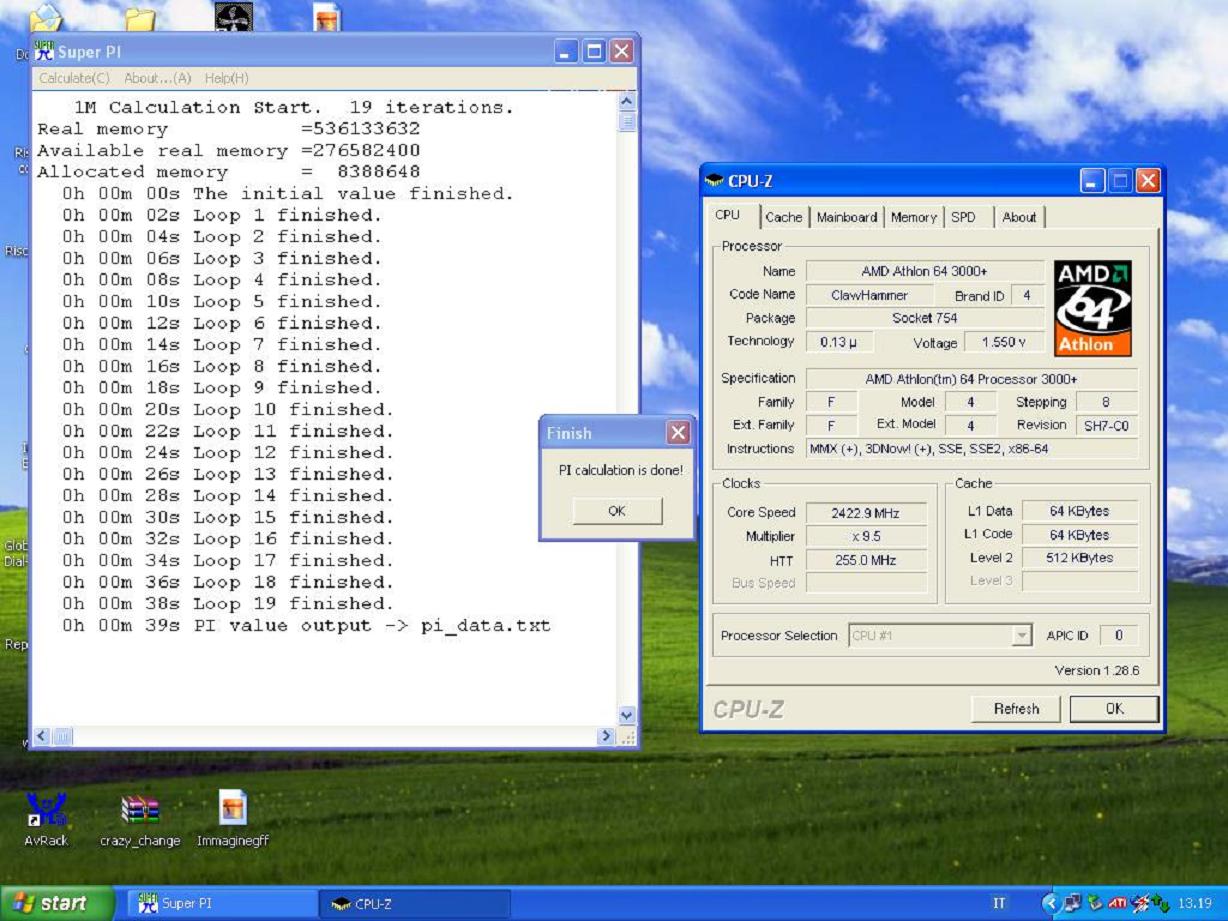Click the Instructions field MMX (+), 3DNow!
The height and width of the screenshot is (921, 1228).
(x=971, y=449)
